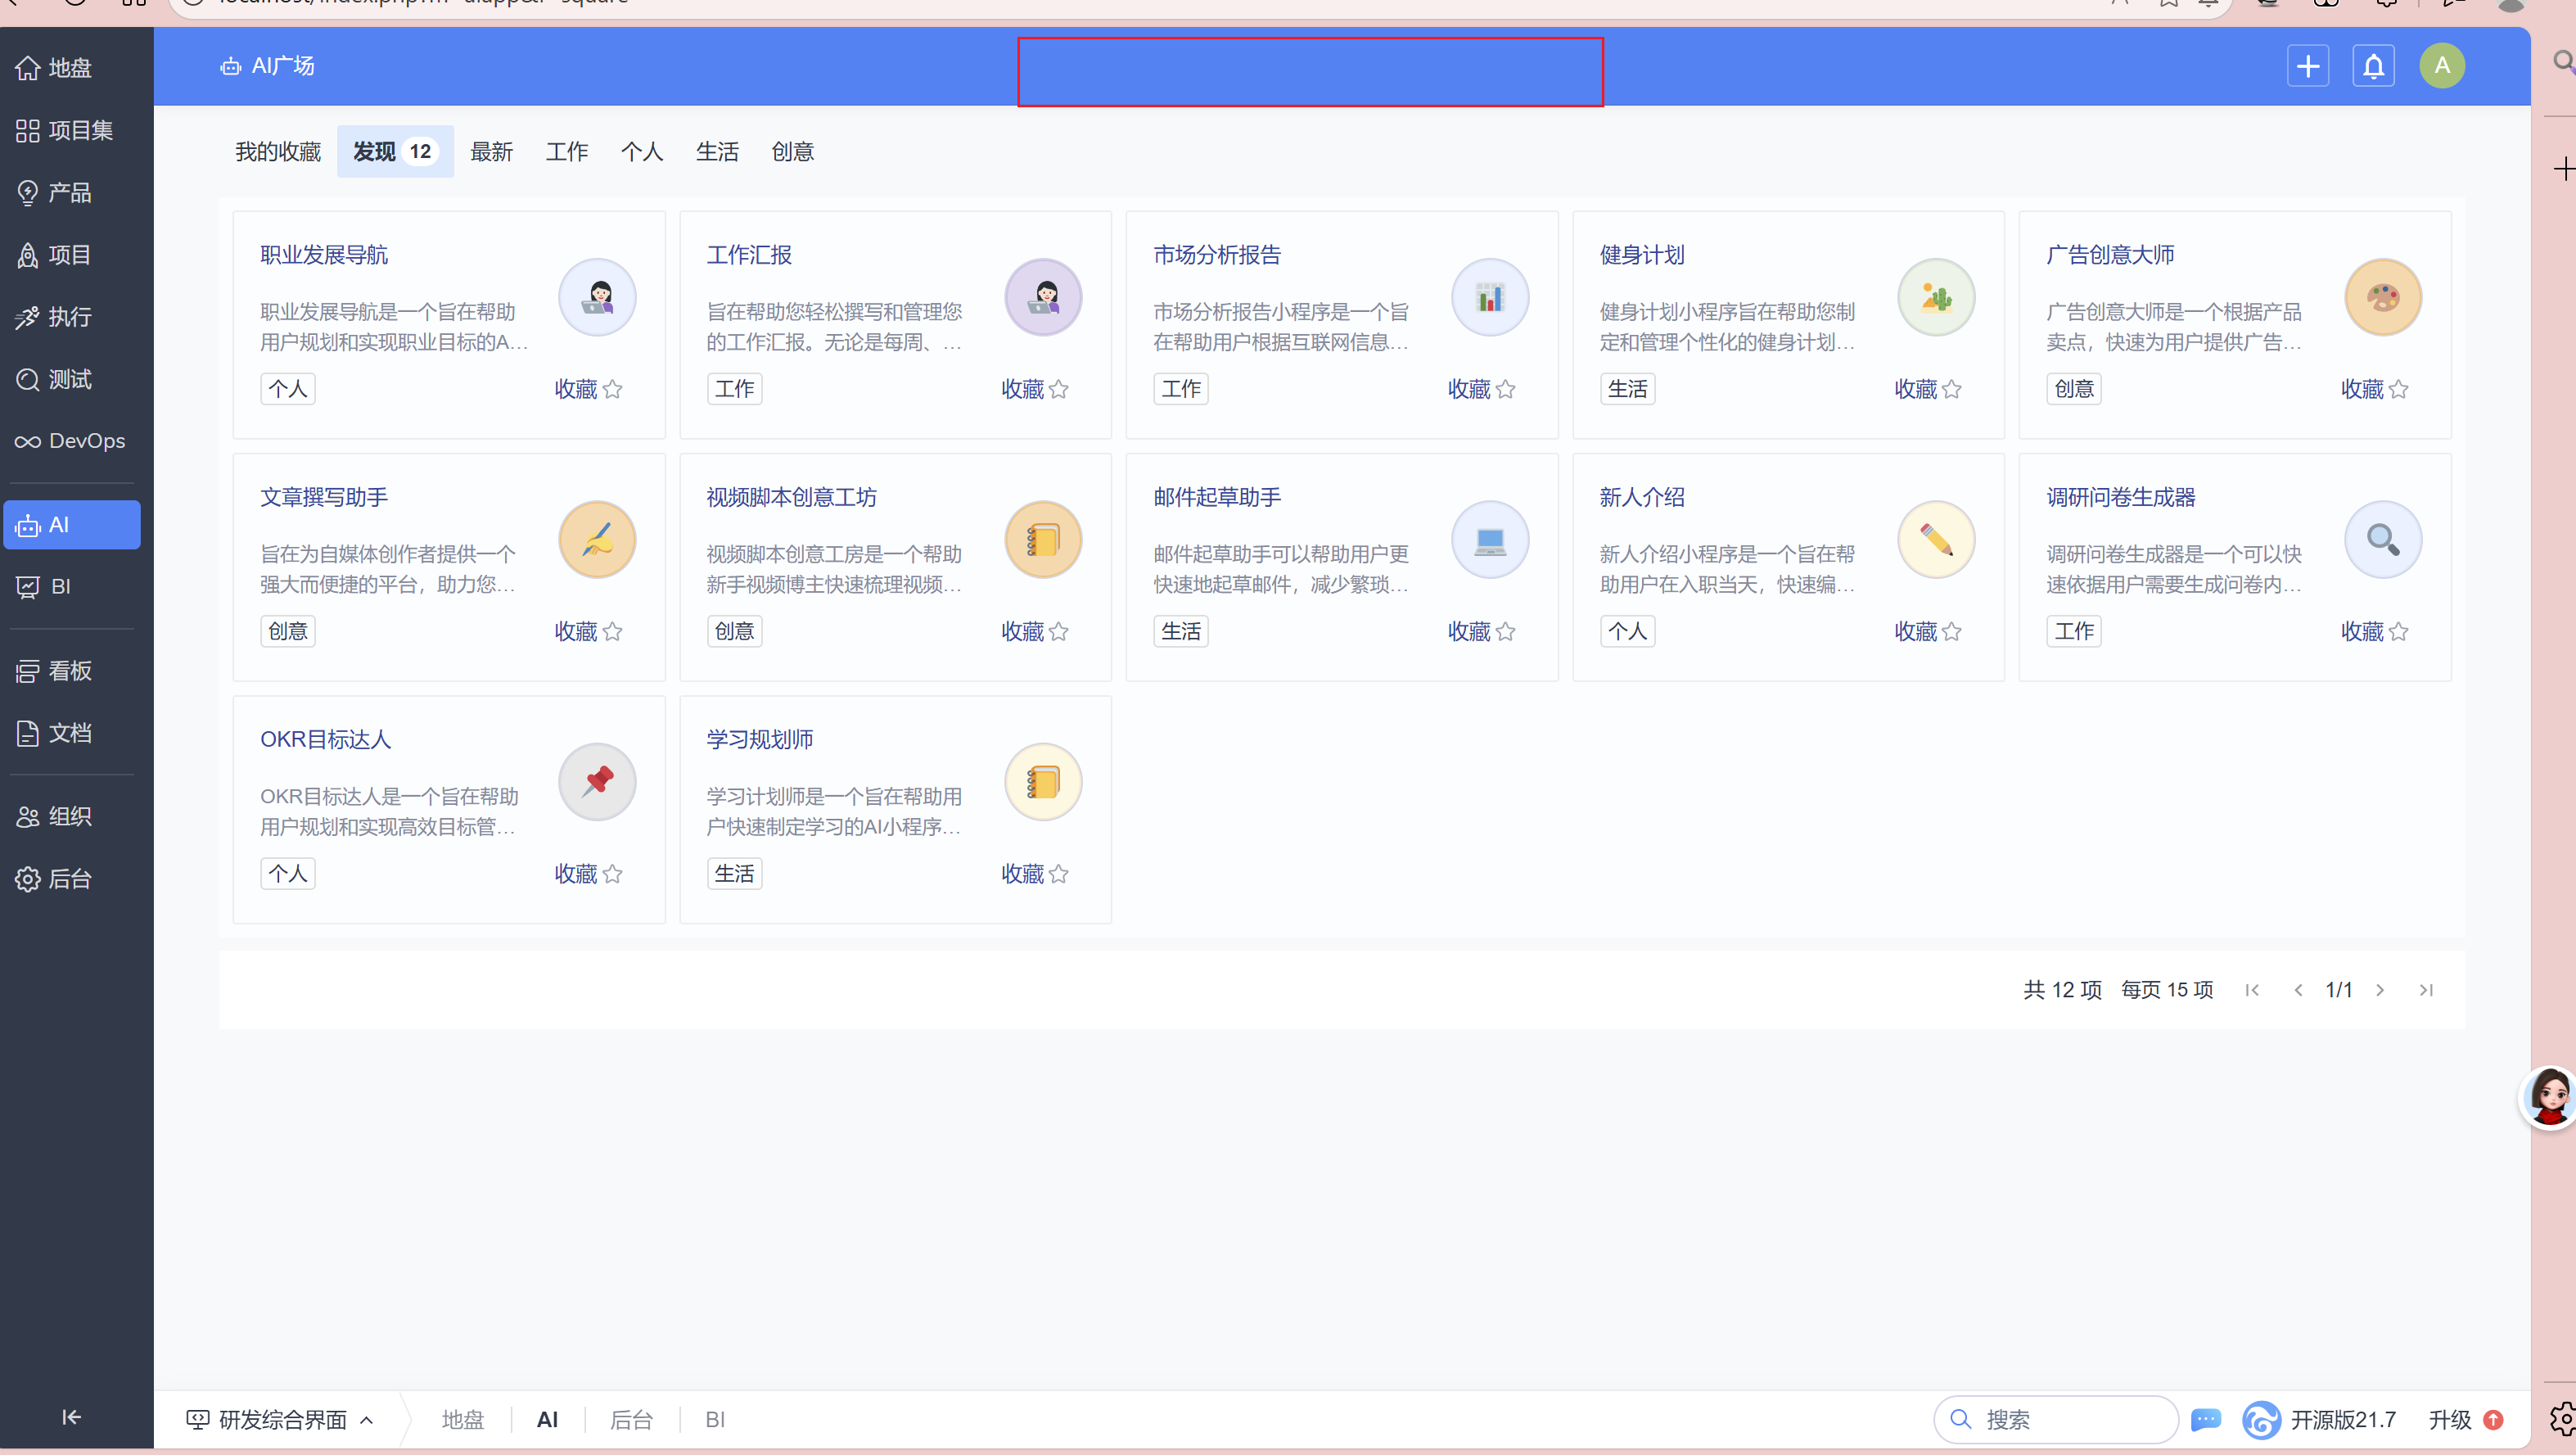Collapse the left sidebar with arrow icon
Viewport: 2576px width, 1455px height.
click(71, 1416)
